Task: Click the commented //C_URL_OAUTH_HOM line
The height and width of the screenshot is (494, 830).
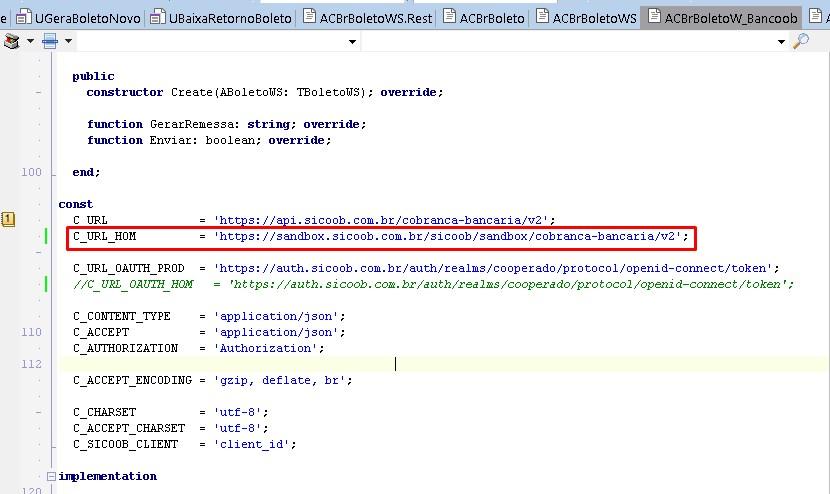Action: click(434, 284)
